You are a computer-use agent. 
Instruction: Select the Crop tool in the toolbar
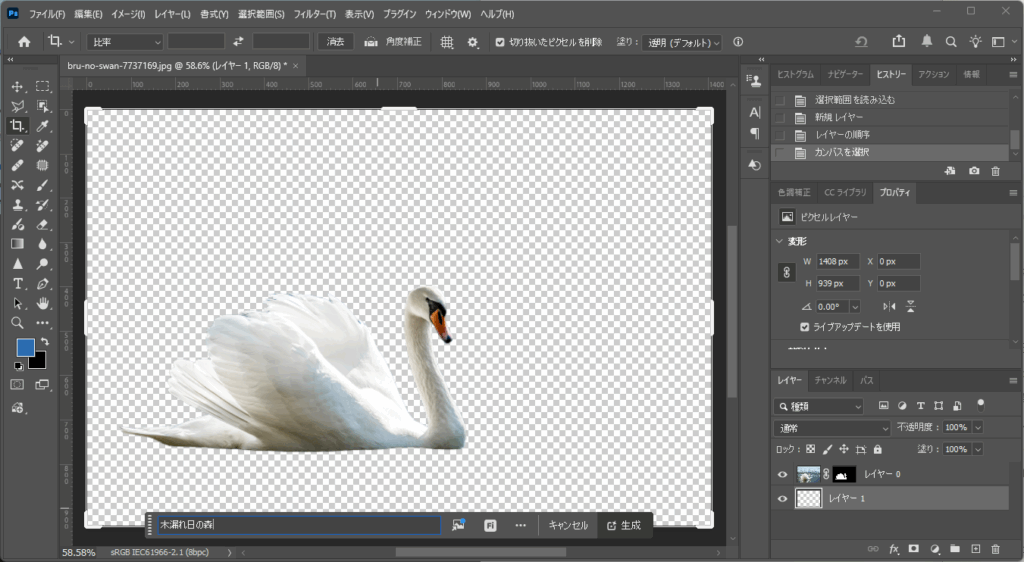click(17, 126)
